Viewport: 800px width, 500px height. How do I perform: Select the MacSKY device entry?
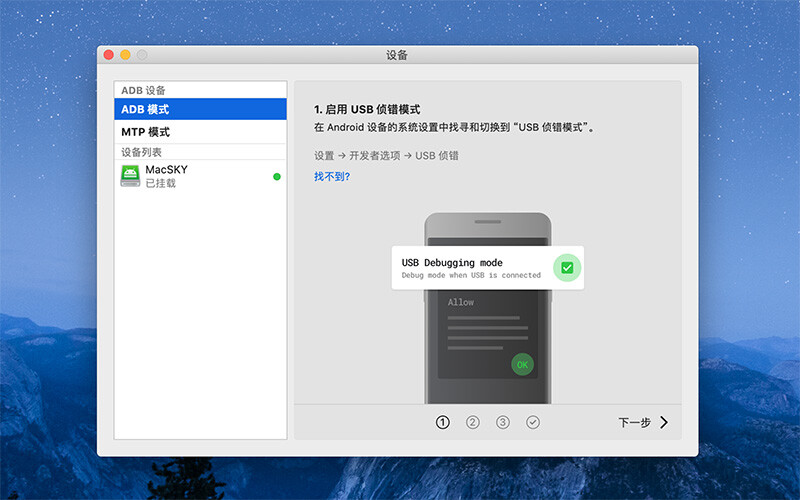tap(200, 176)
